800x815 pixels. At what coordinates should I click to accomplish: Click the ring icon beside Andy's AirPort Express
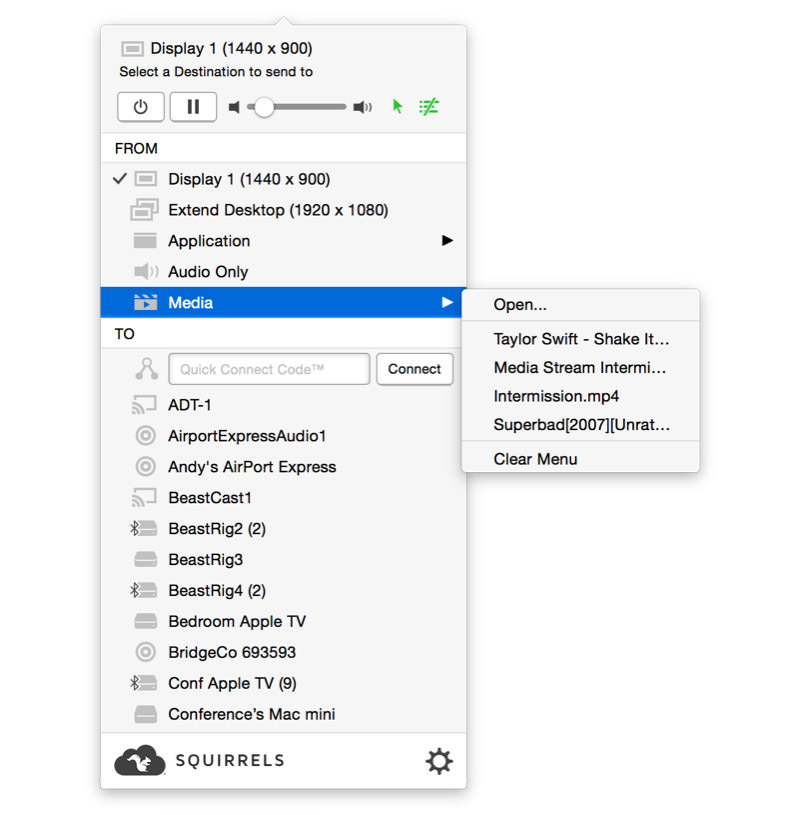tap(146, 467)
